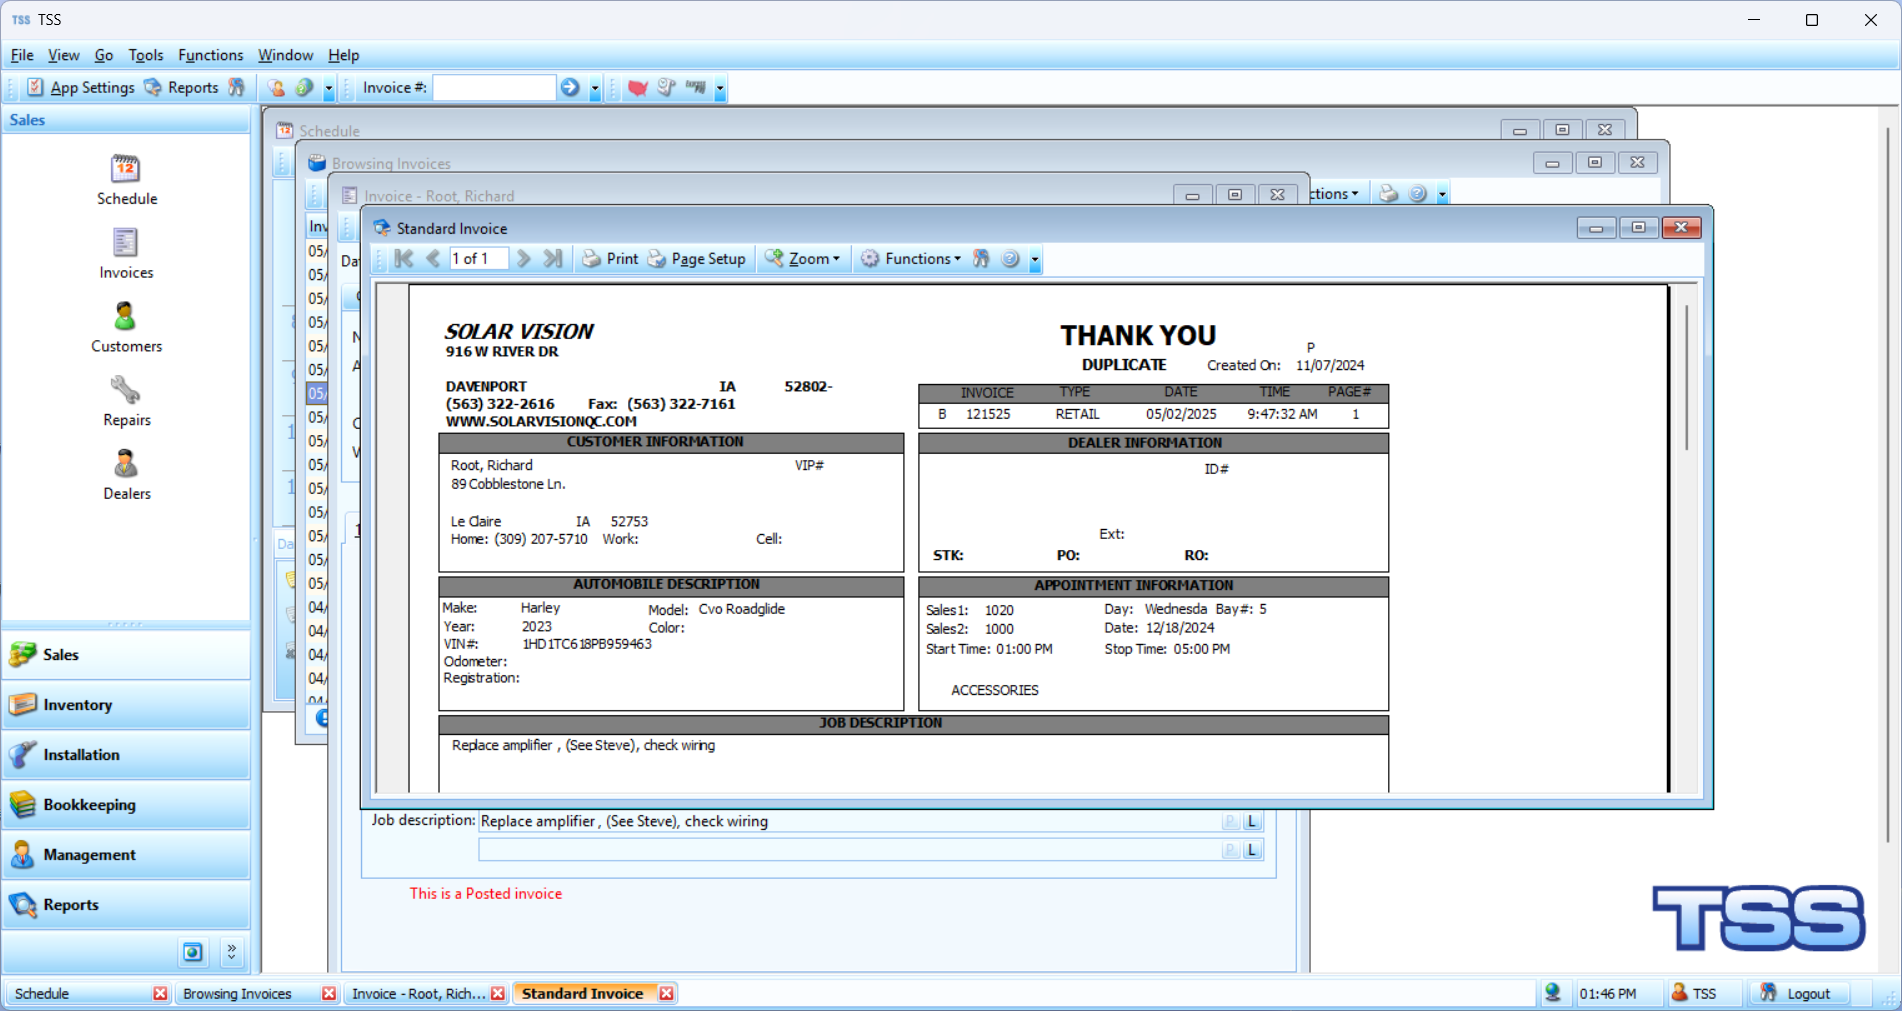Open the 'ctions' dropdown in Browsing Invoices window
Screen dimensions: 1902x1011
[1335, 194]
